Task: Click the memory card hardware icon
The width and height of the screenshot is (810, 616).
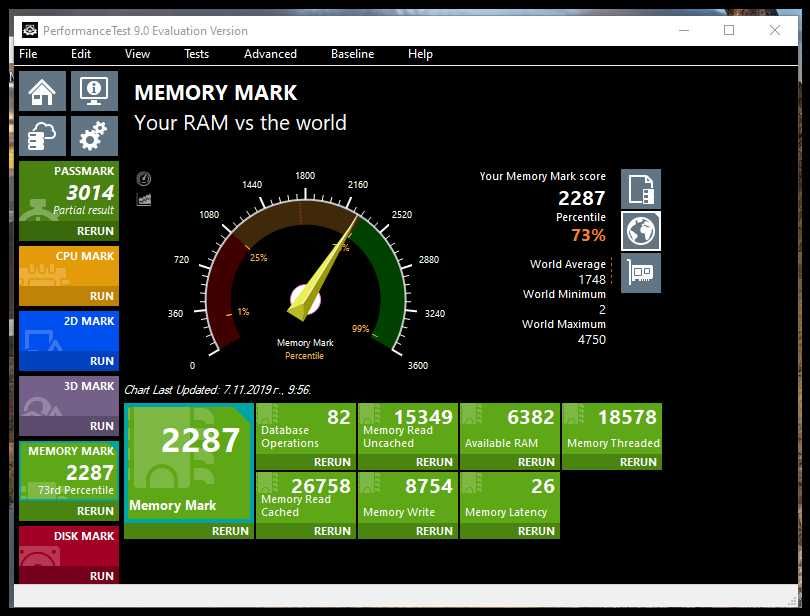Action: [x=641, y=273]
